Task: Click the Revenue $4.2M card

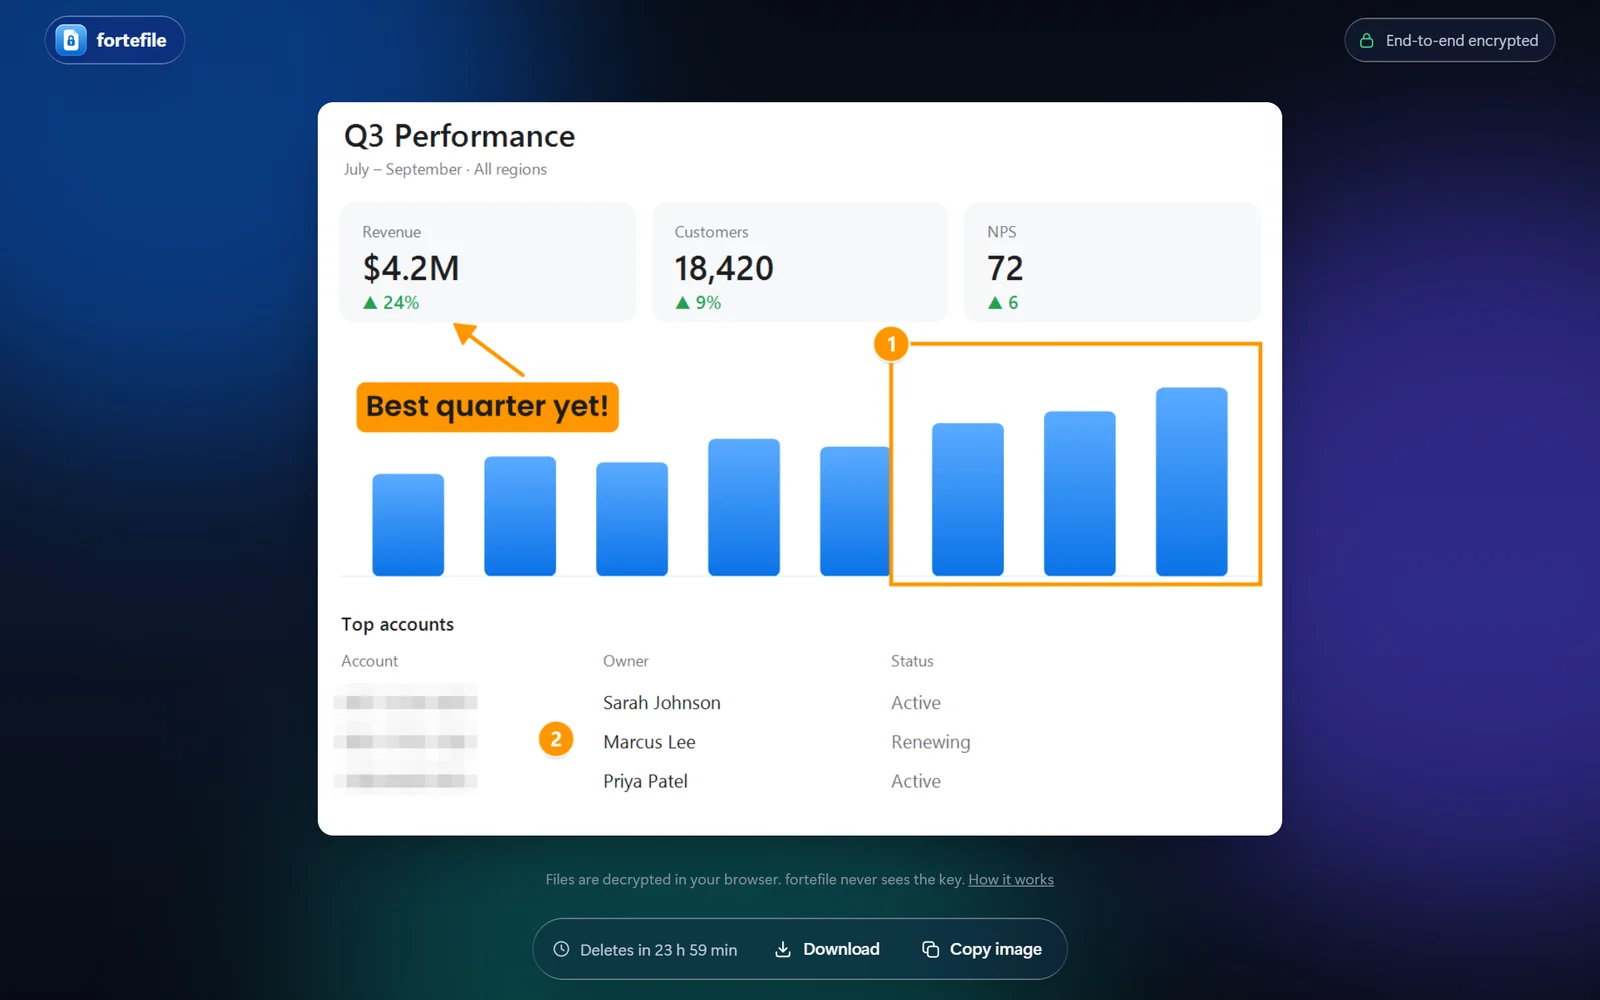Action: point(488,262)
